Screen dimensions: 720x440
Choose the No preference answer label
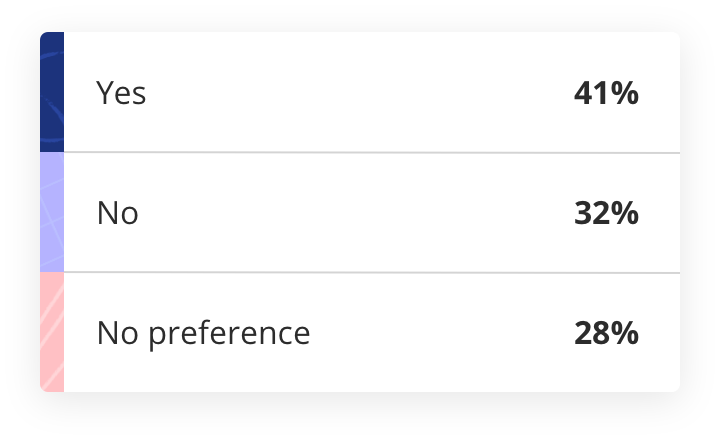(x=203, y=332)
